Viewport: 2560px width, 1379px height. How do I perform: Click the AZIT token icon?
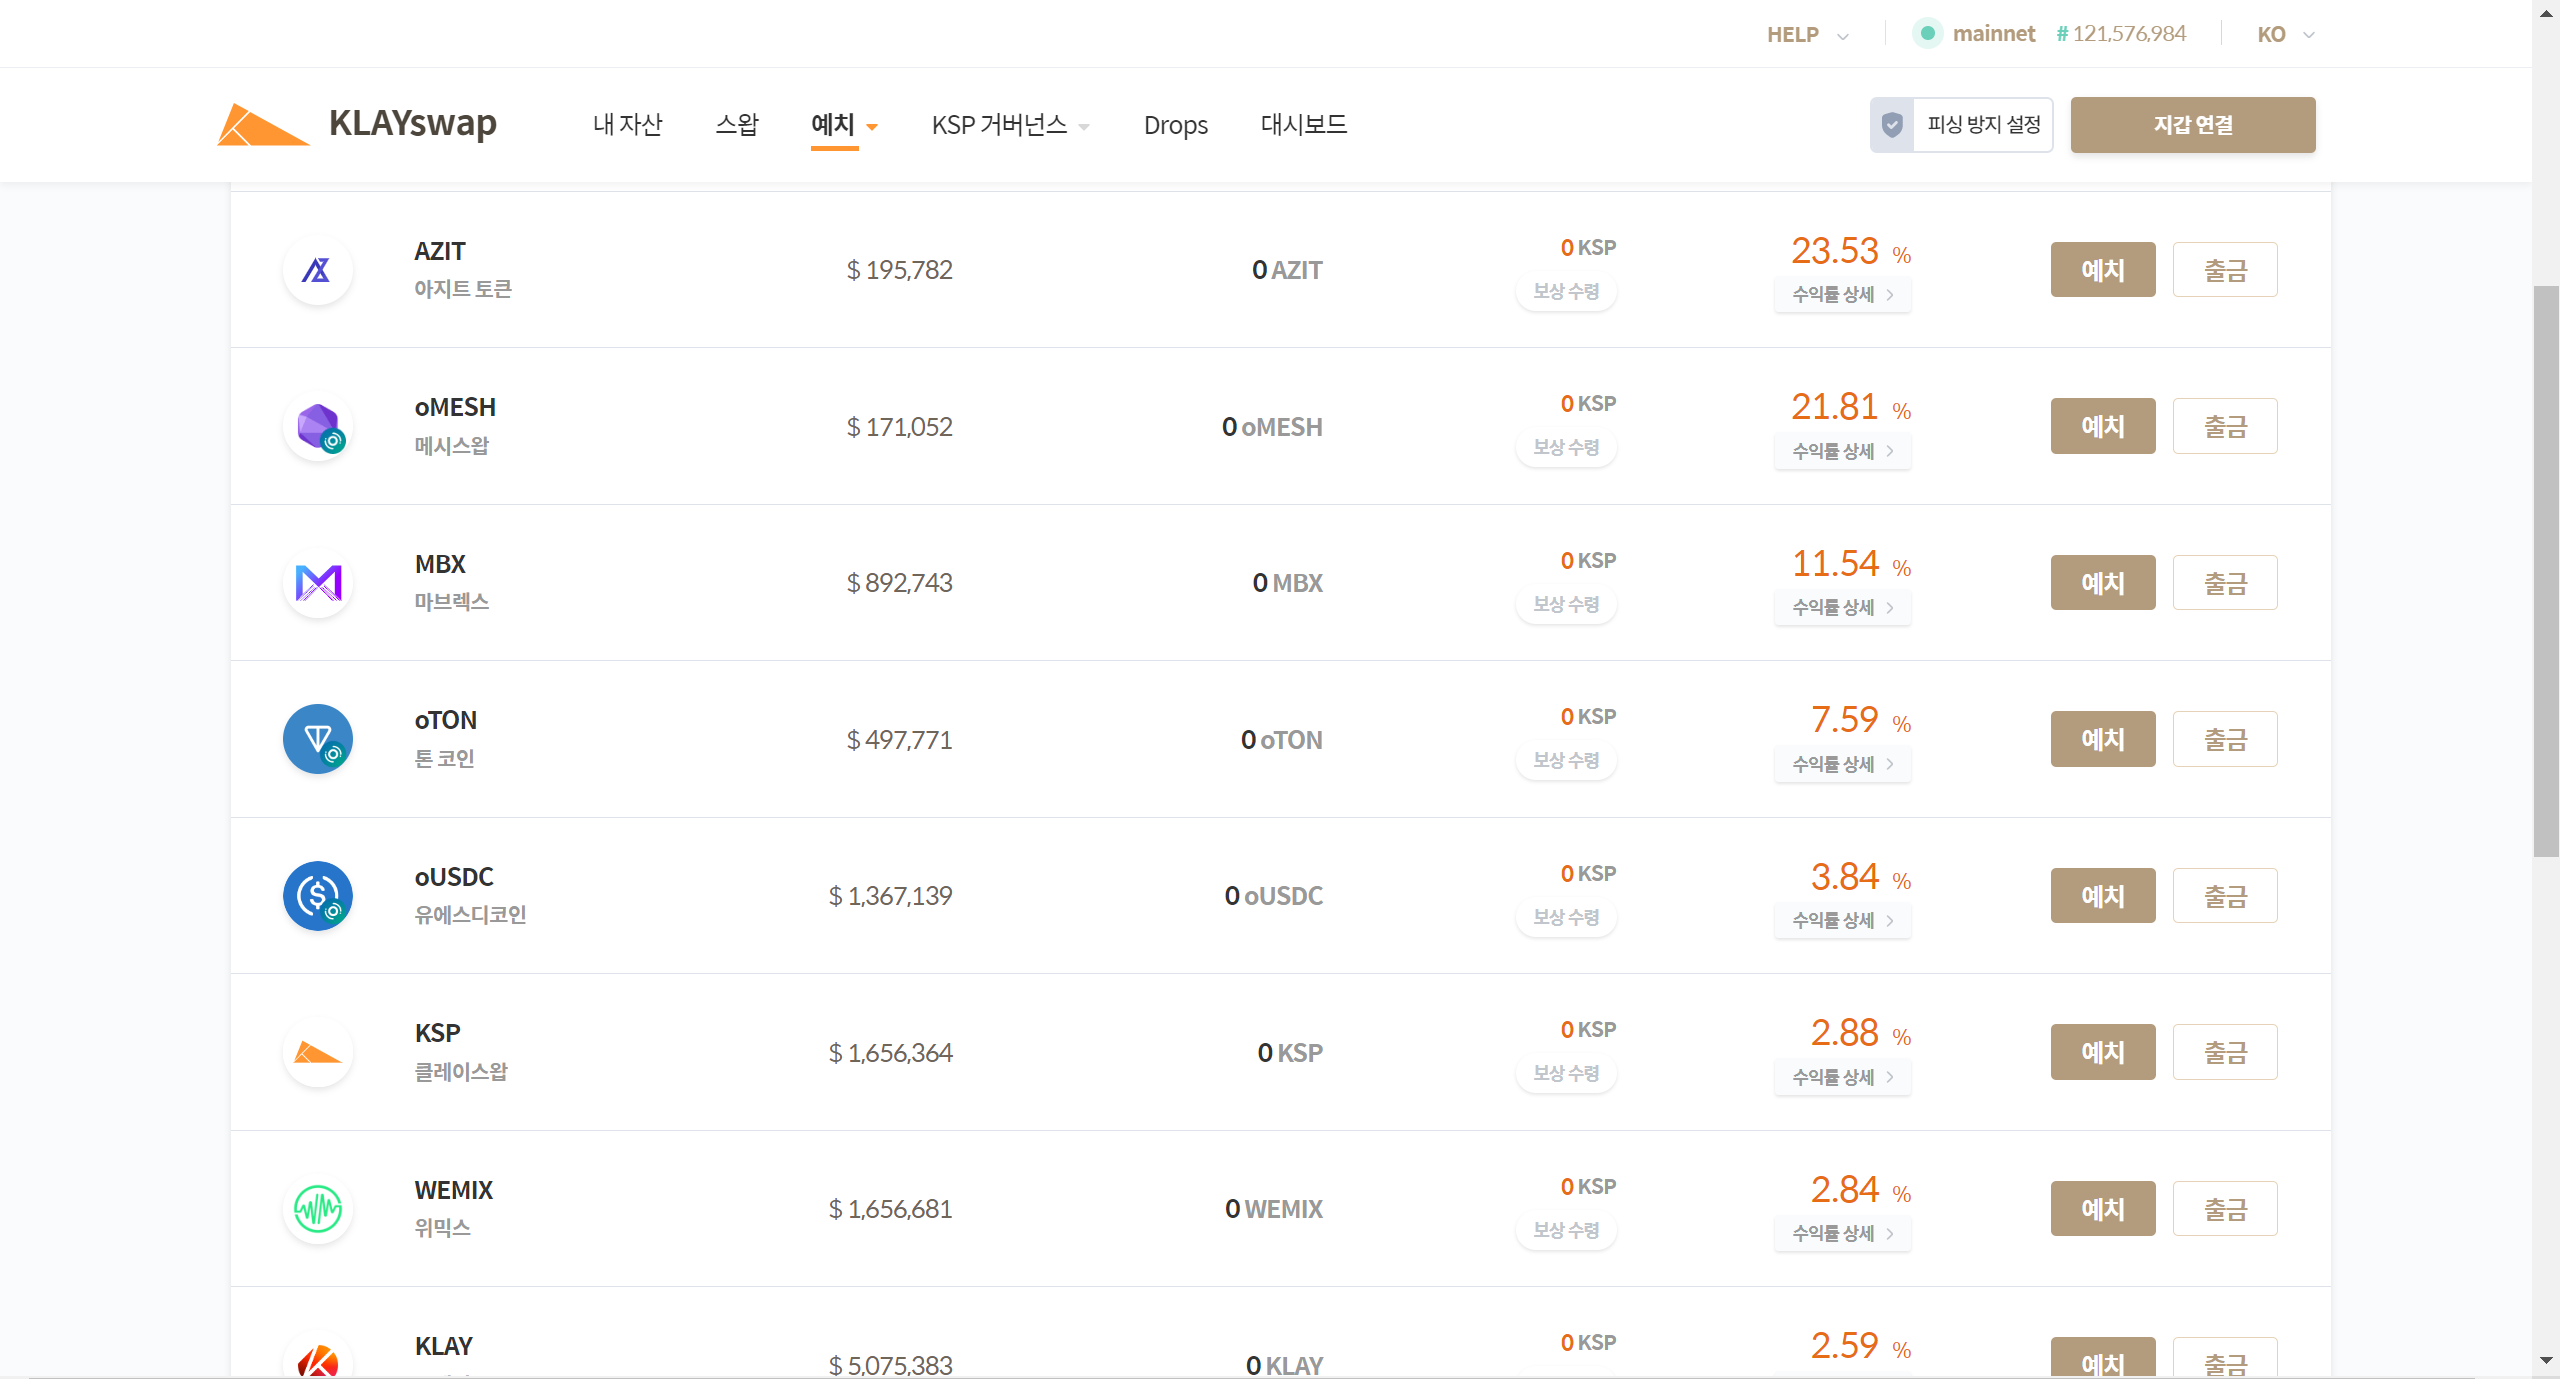(x=317, y=269)
